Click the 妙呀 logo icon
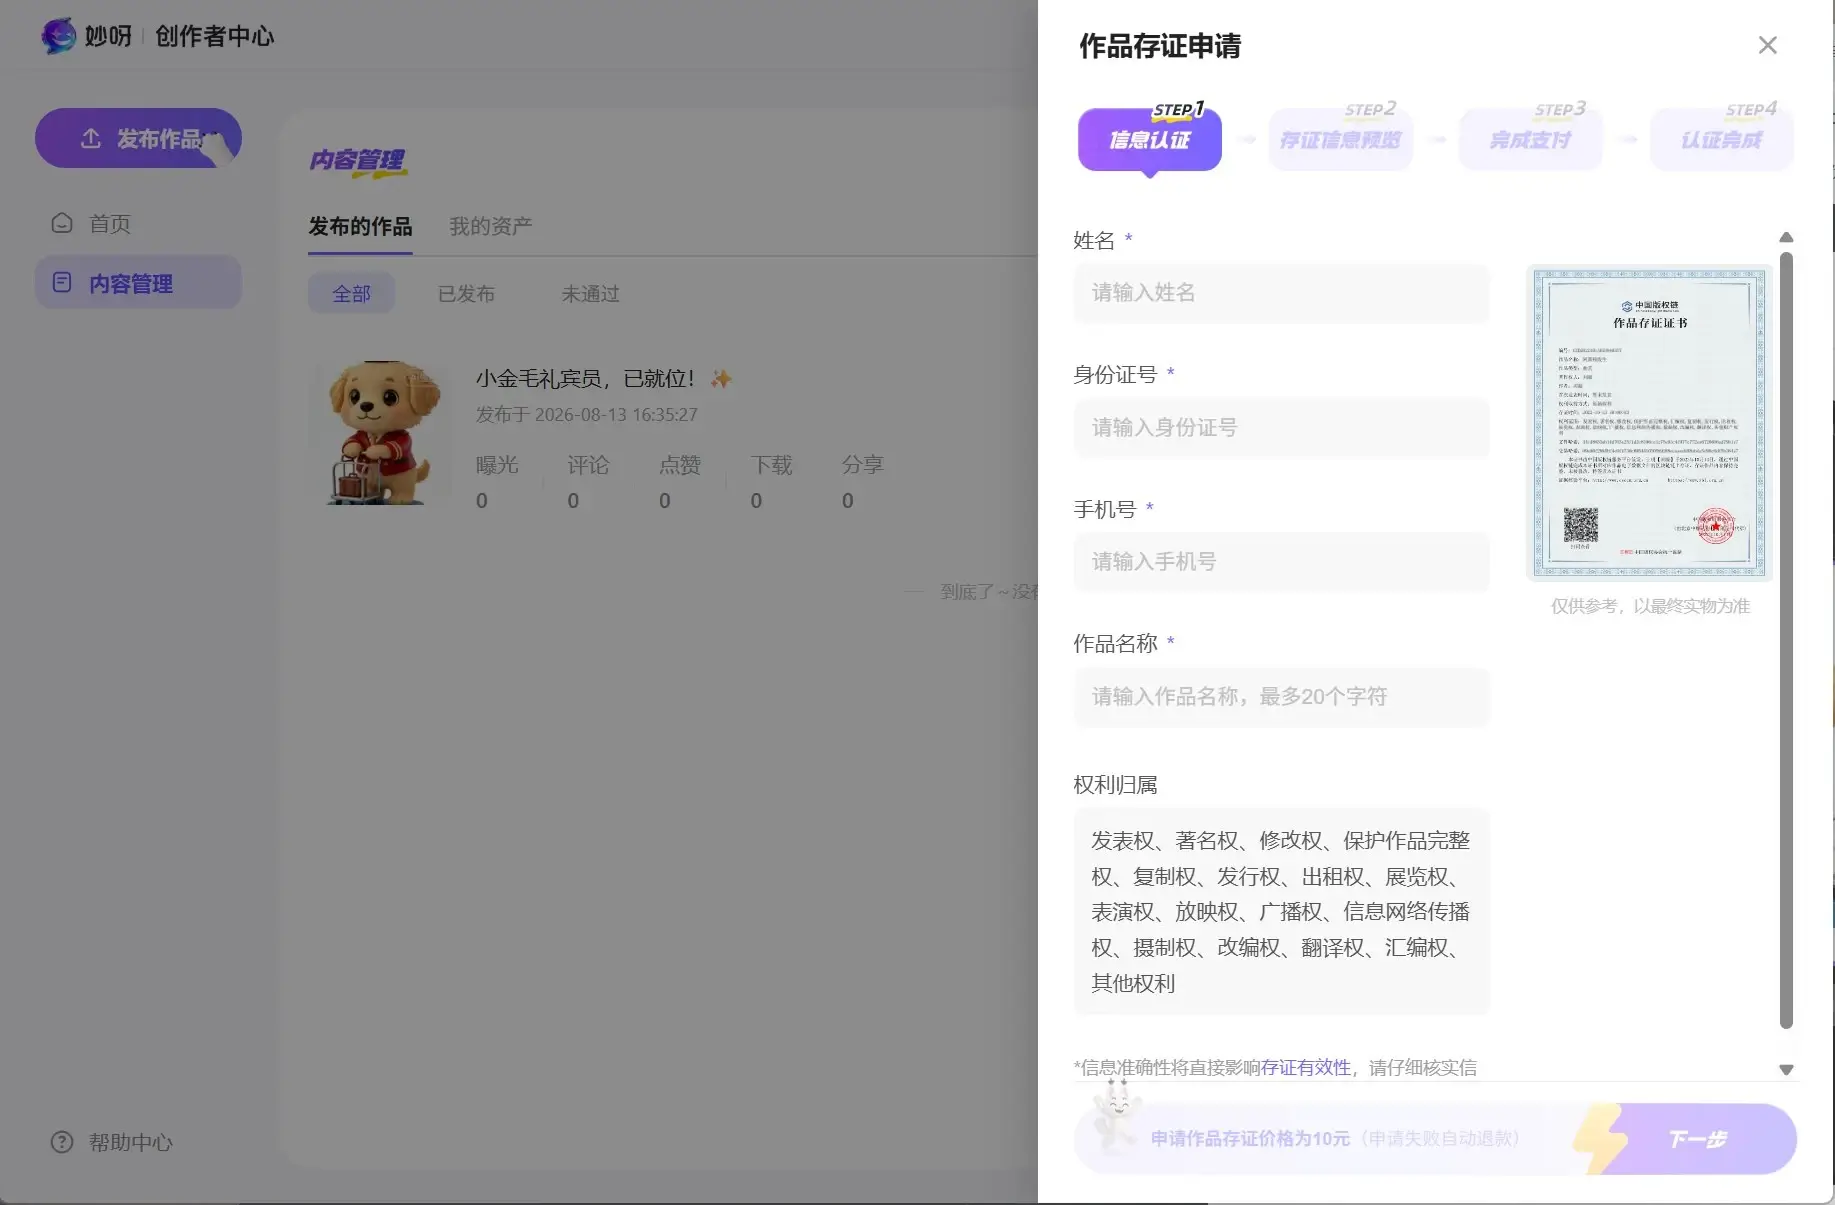Viewport: 1835px width, 1205px height. coord(59,36)
